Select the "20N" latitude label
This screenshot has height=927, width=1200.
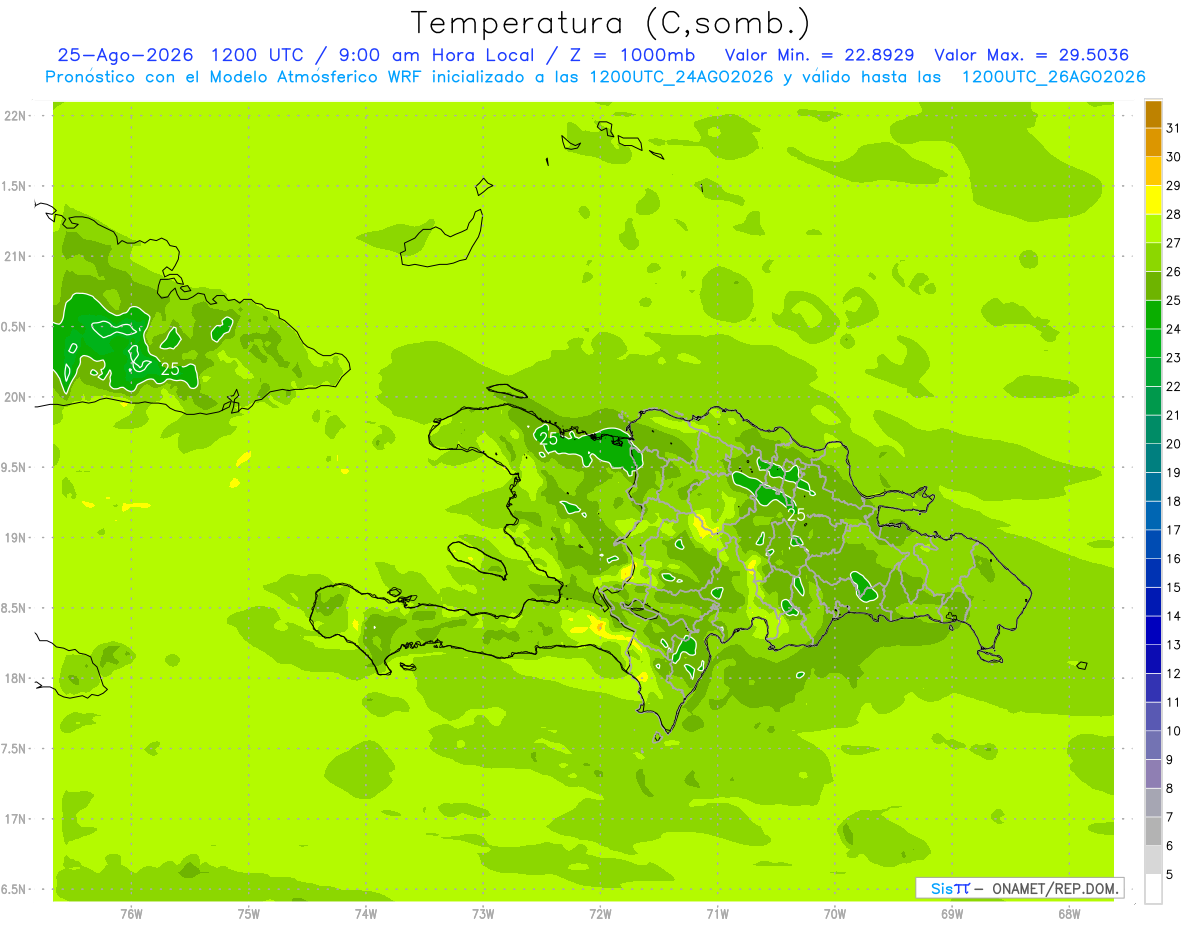coord(15,397)
